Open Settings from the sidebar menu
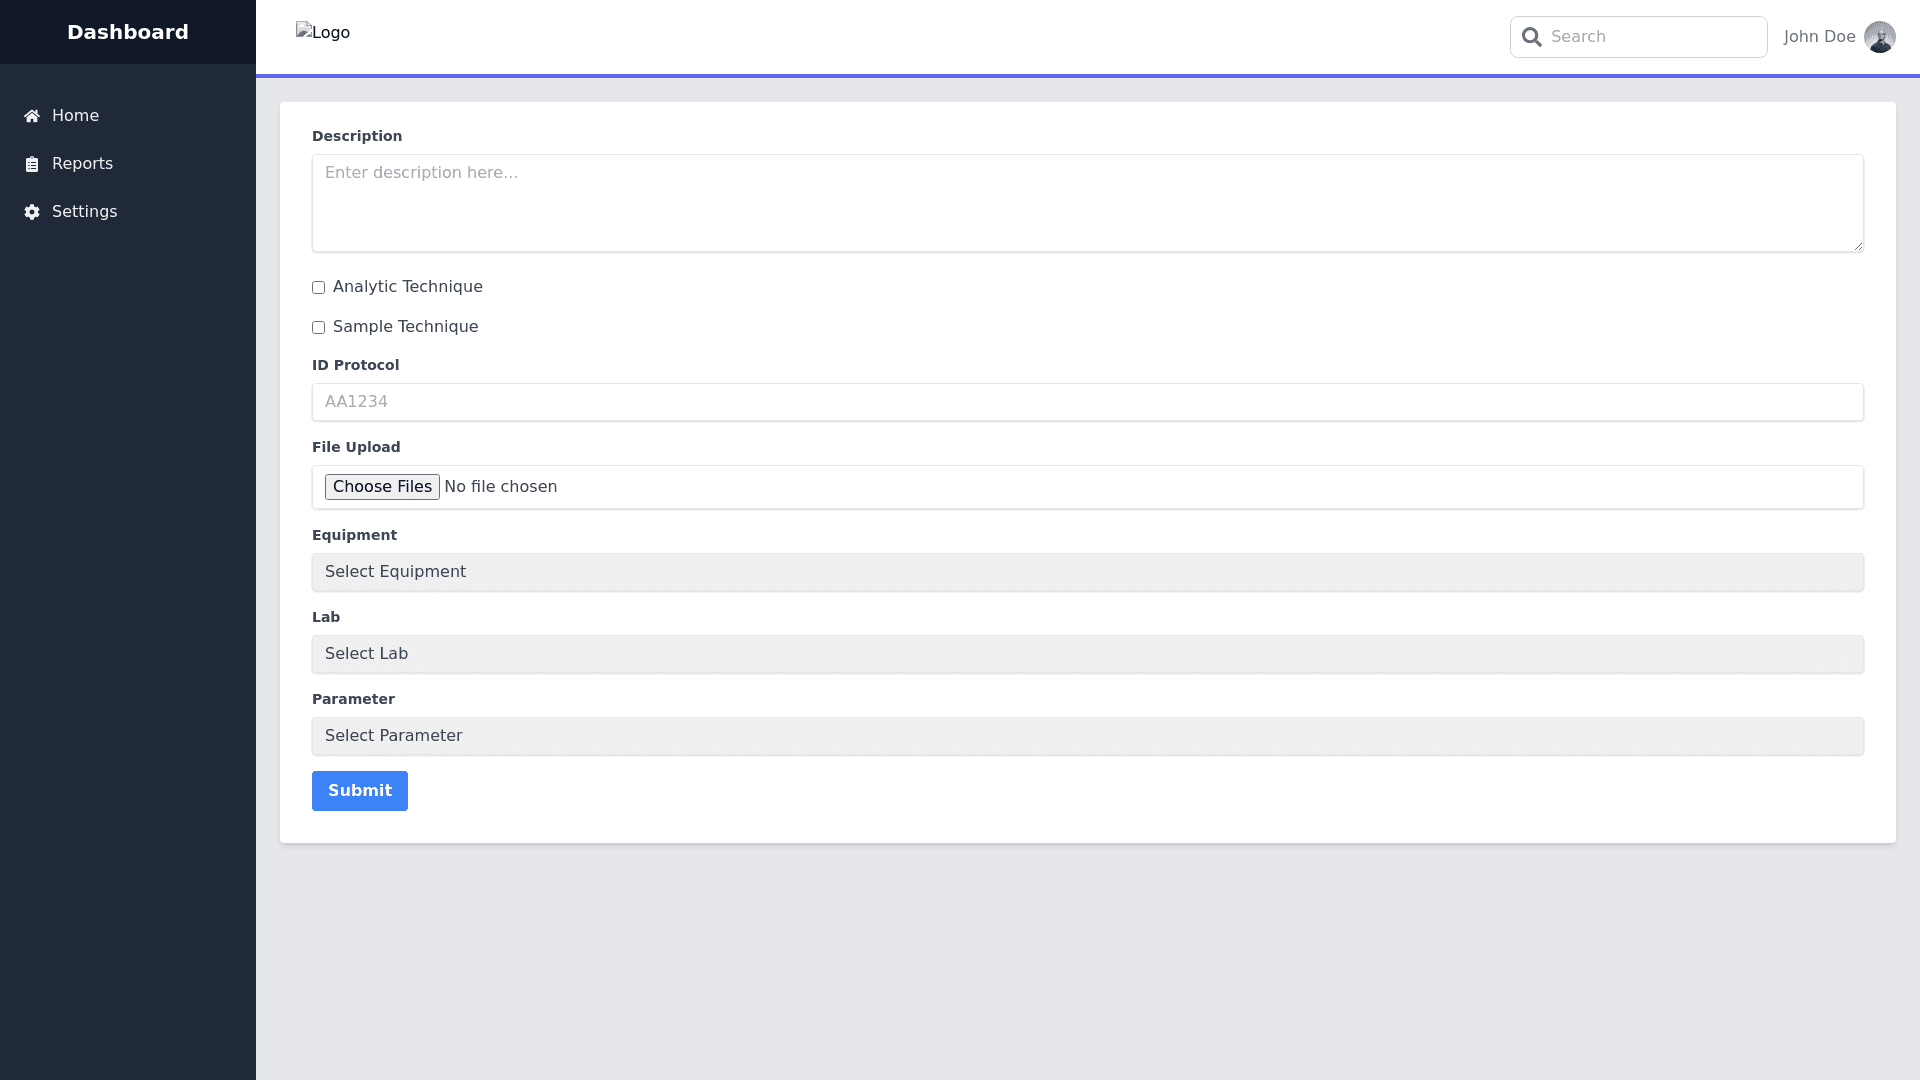This screenshot has width=1920, height=1080. [84, 212]
